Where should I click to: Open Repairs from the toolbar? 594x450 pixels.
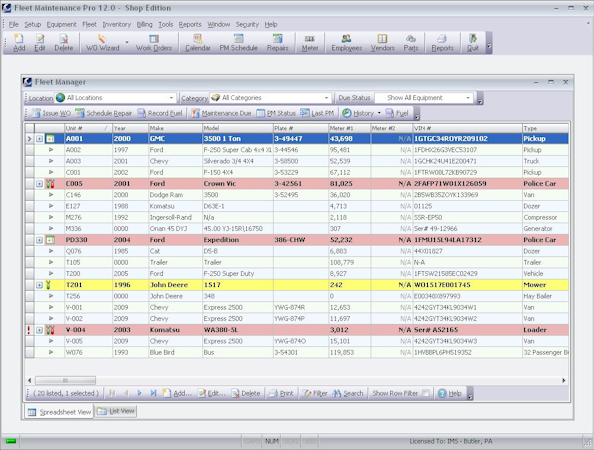(x=277, y=42)
